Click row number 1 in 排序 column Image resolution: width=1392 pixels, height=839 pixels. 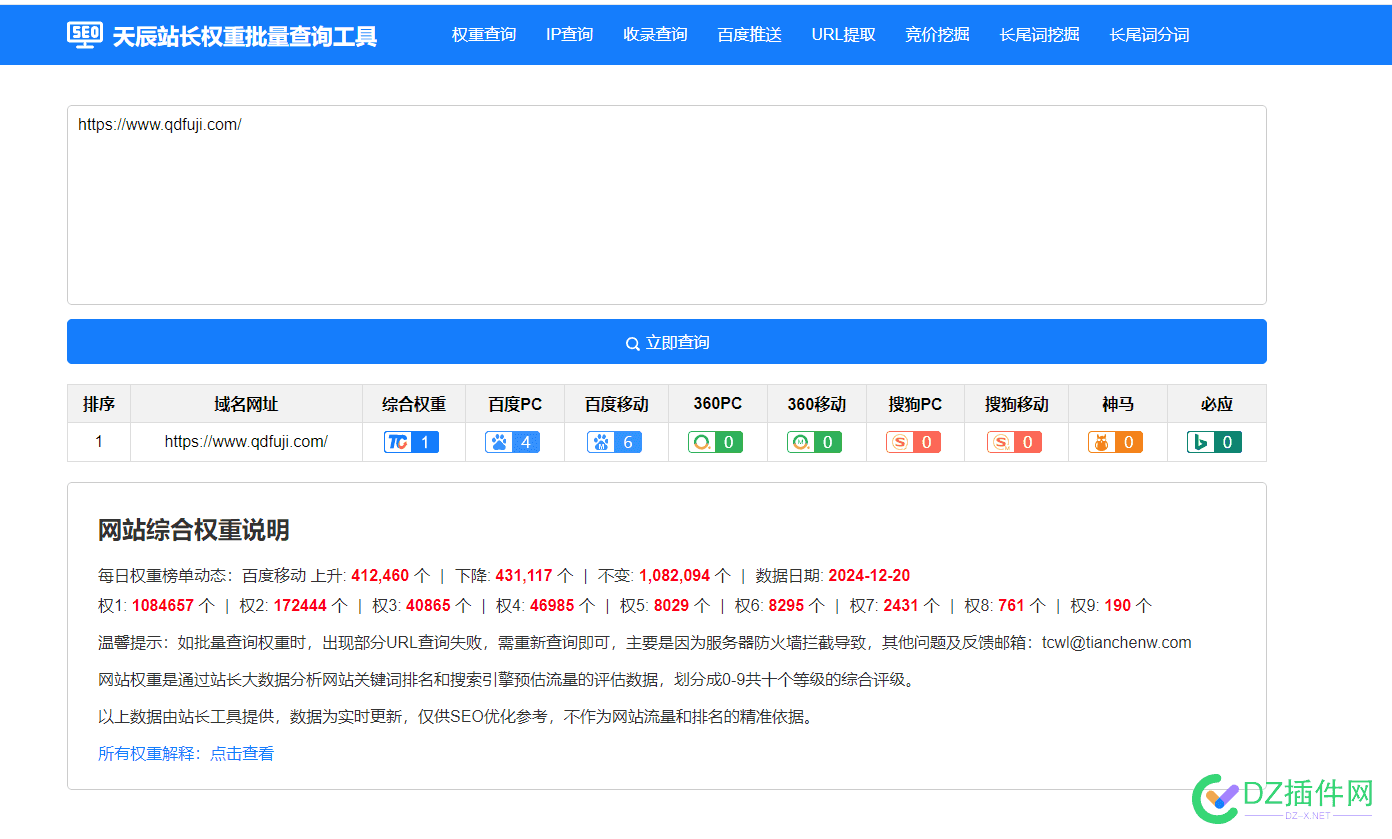pyautogui.click(x=99, y=441)
